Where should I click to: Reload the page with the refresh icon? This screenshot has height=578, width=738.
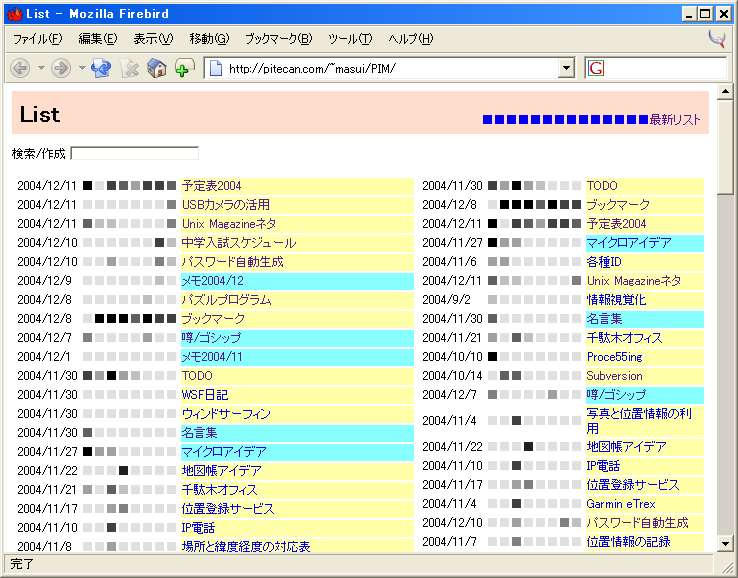101,69
